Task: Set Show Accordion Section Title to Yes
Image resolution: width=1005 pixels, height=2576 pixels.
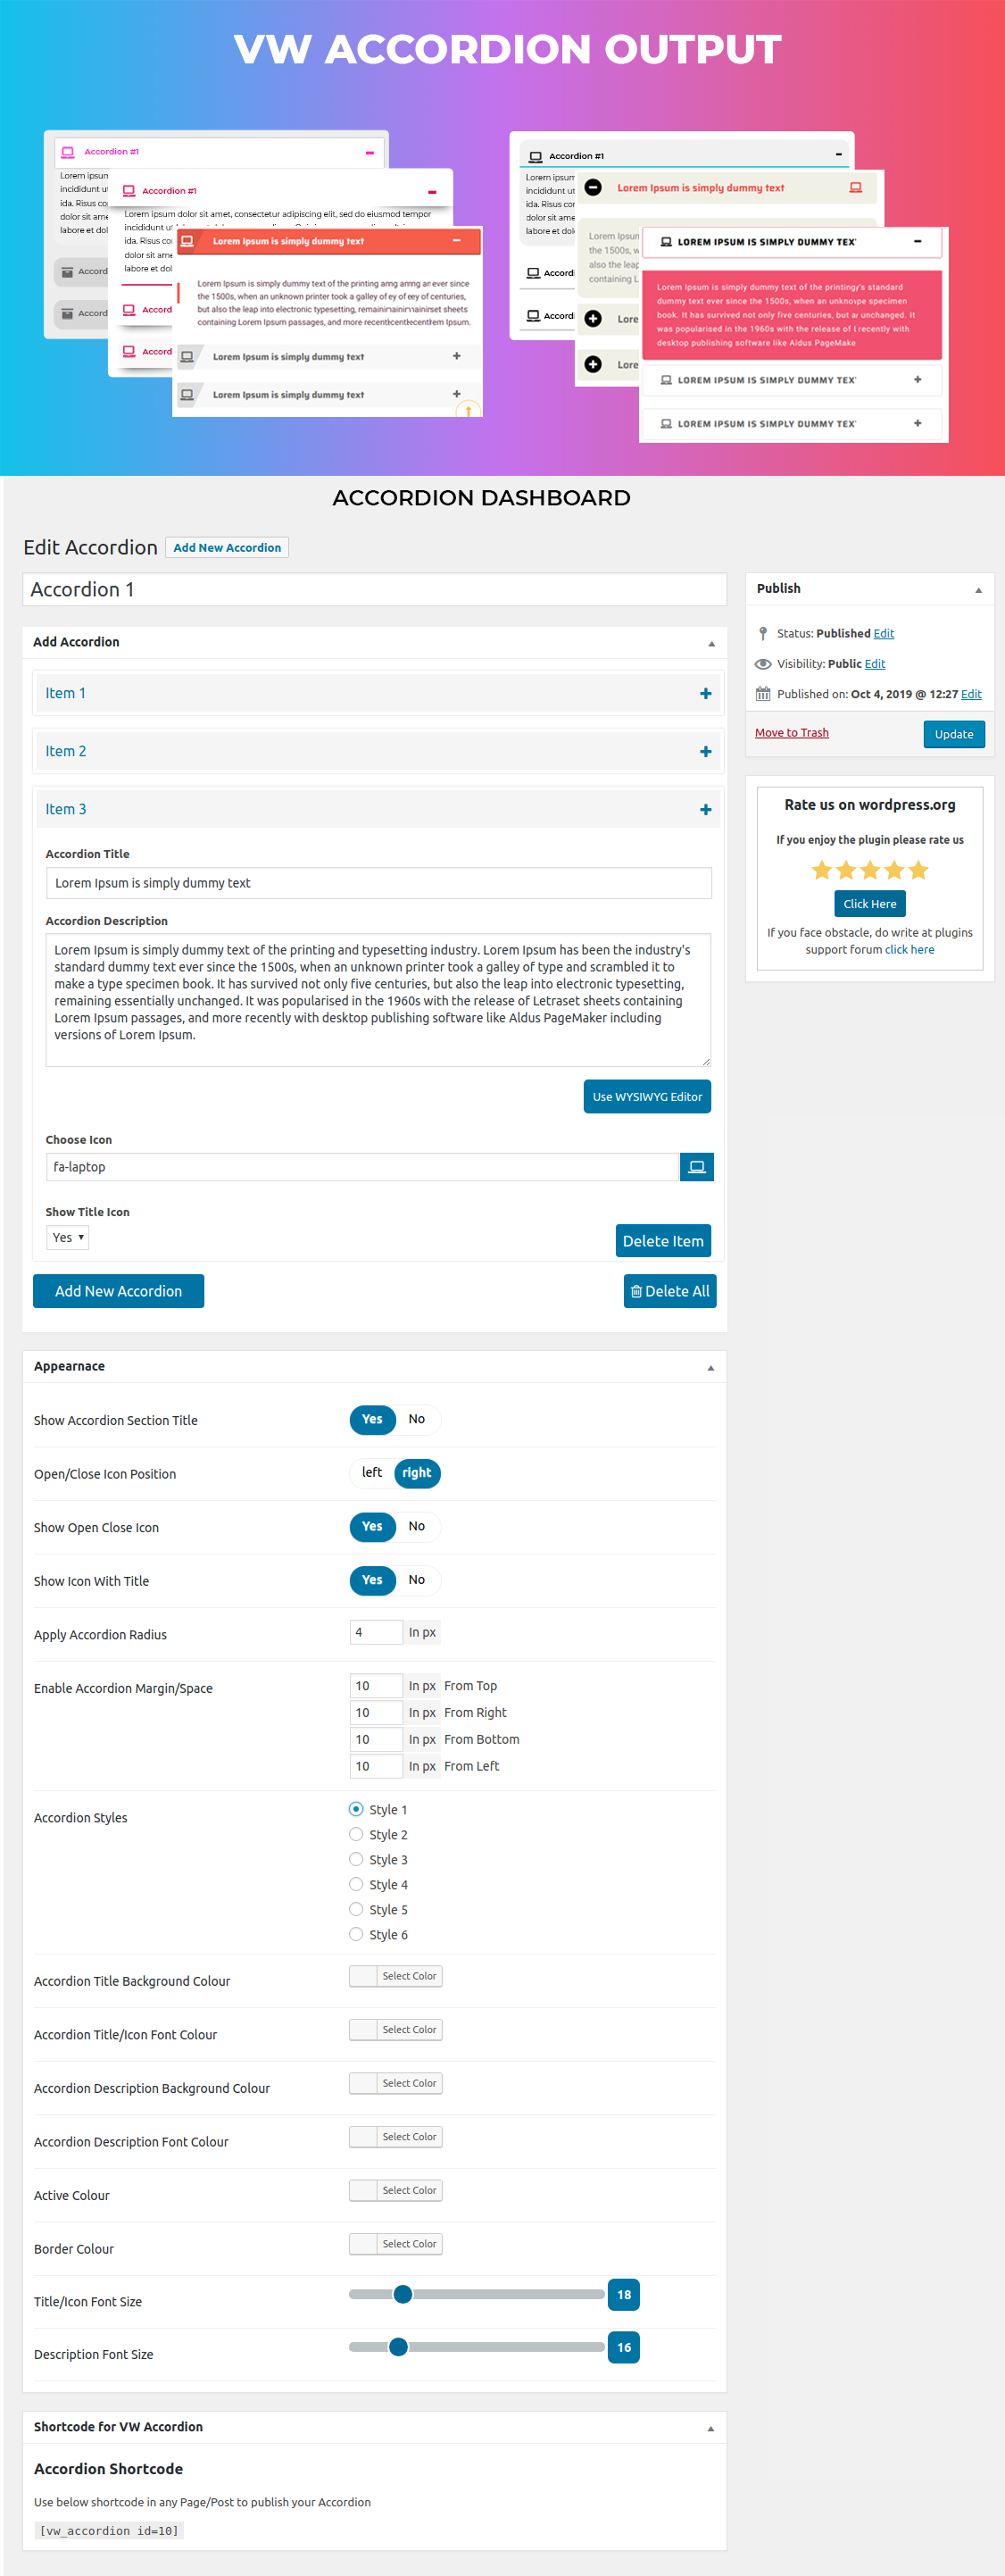Action: (x=372, y=1419)
